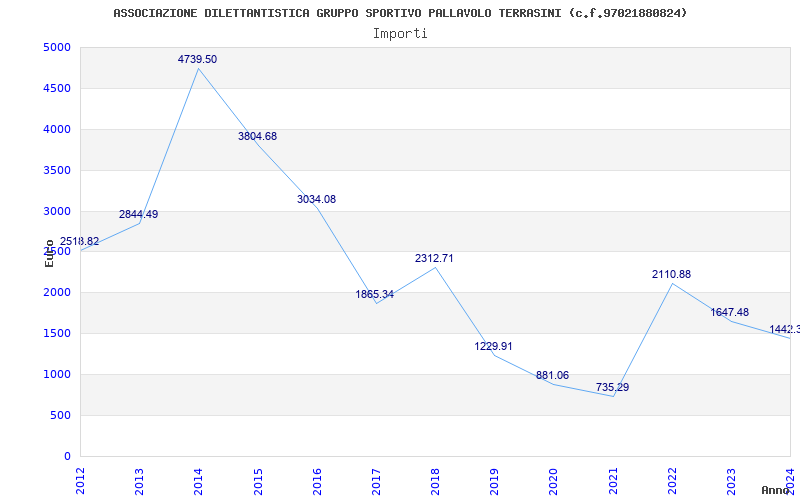Image resolution: width=800 pixels, height=500 pixels.
Task: Click the 'Euro' y-axis label
Action: click(x=49, y=254)
